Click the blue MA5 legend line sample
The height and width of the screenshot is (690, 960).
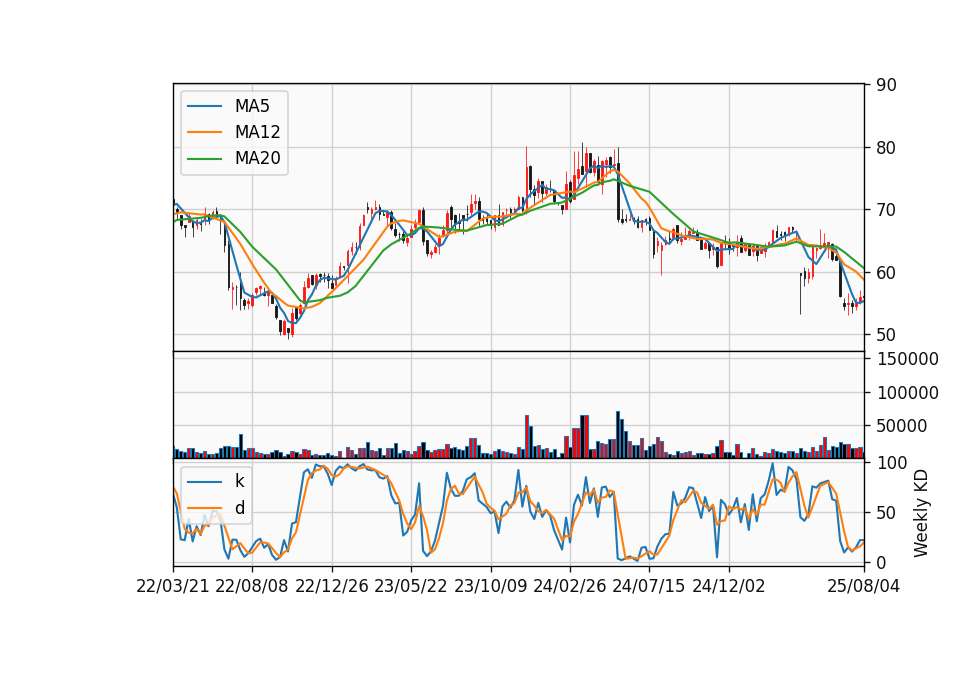pyautogui.click(x=204, y=107)
